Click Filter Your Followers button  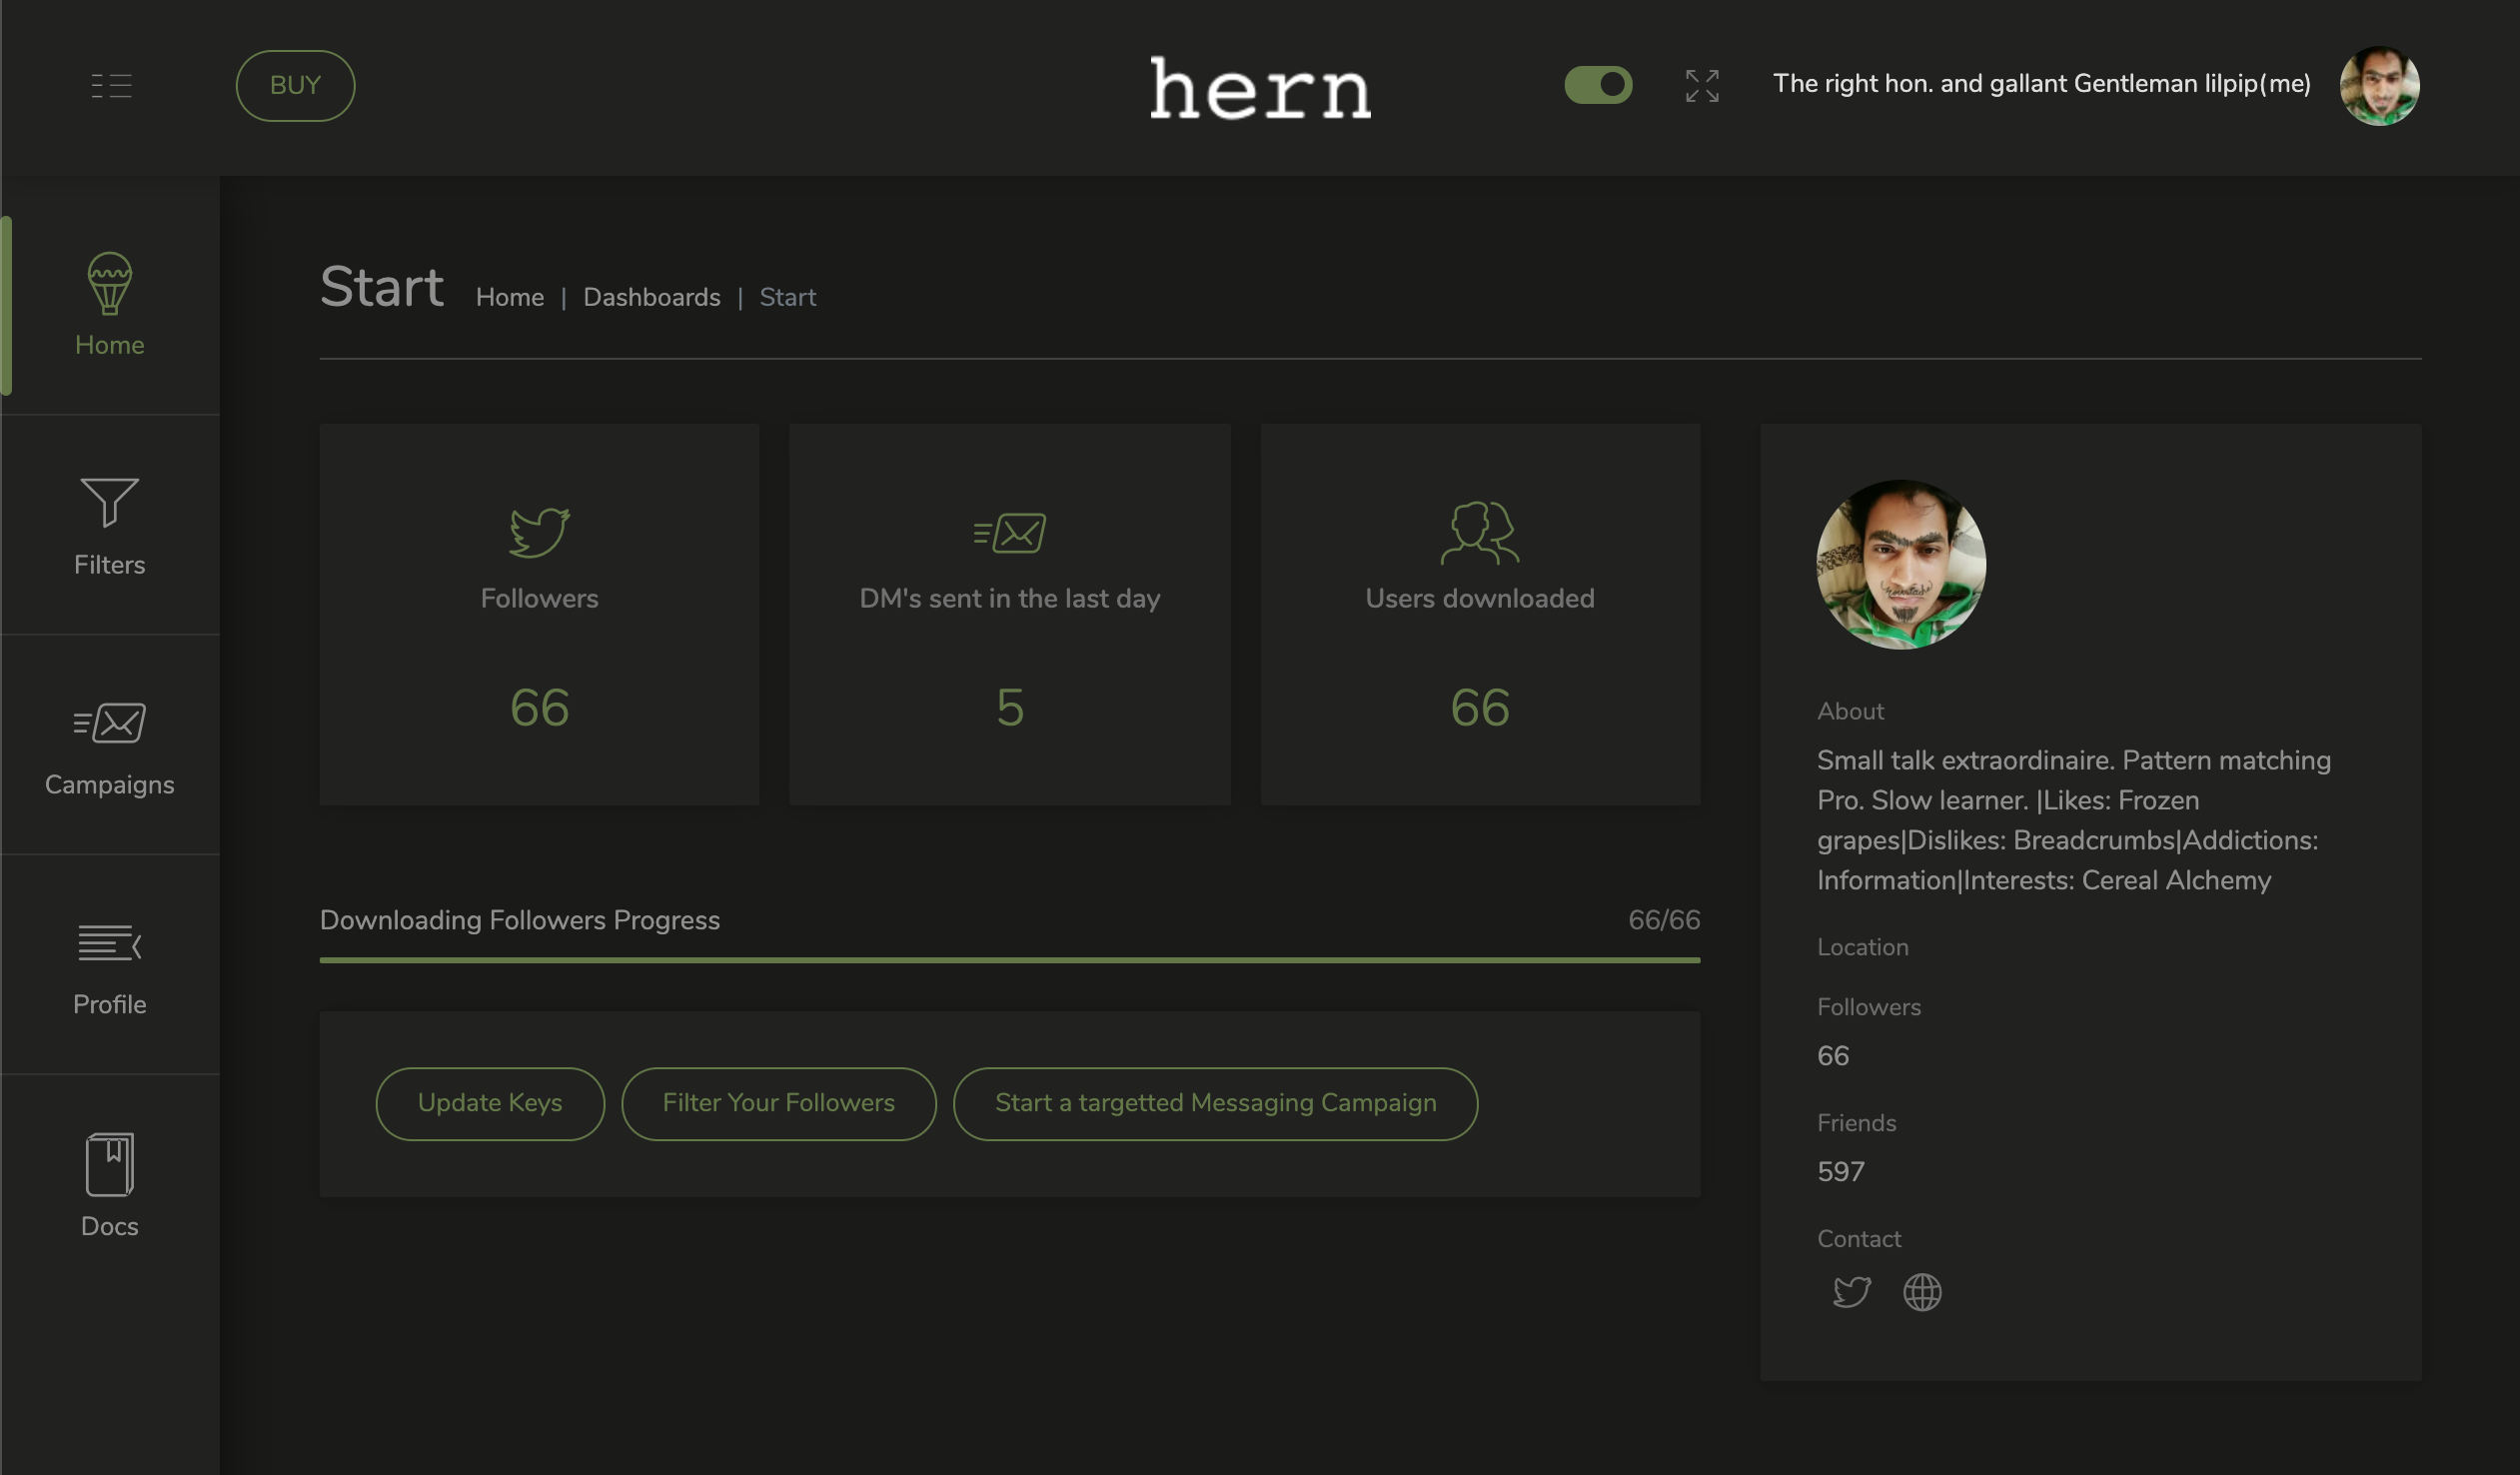point(778,1103)
